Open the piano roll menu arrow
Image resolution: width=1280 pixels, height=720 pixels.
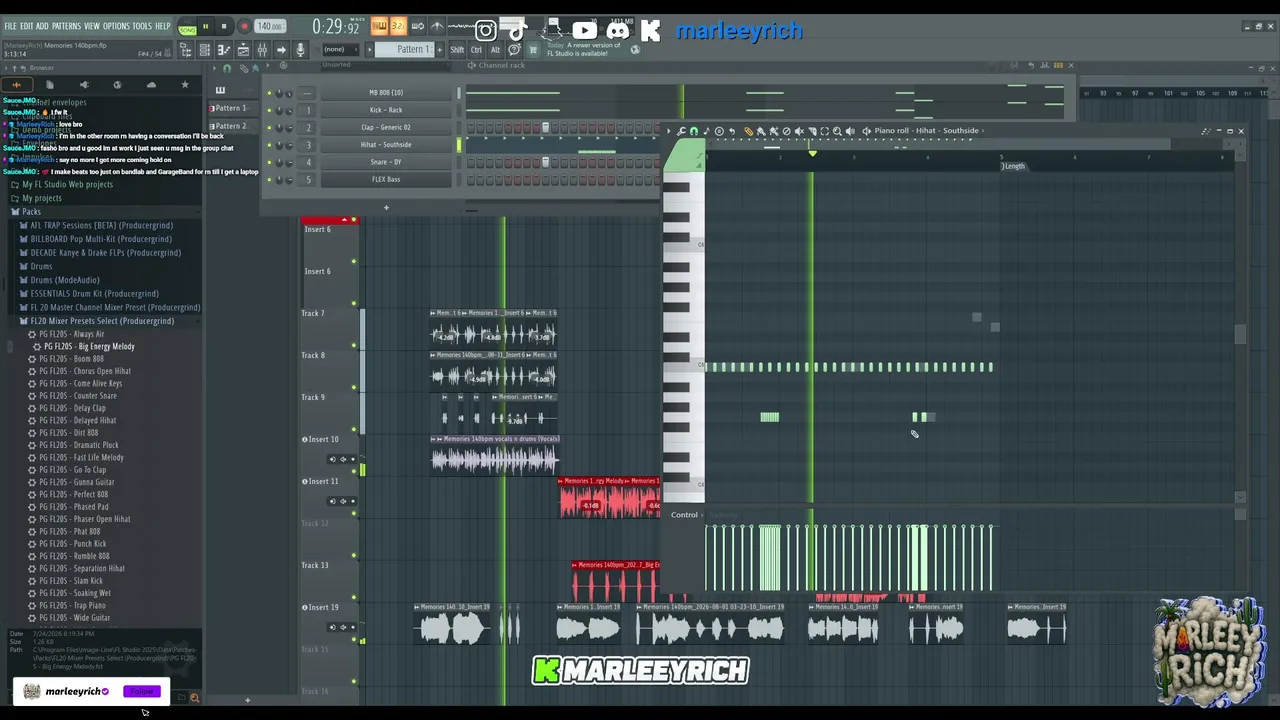pos(669,131)
